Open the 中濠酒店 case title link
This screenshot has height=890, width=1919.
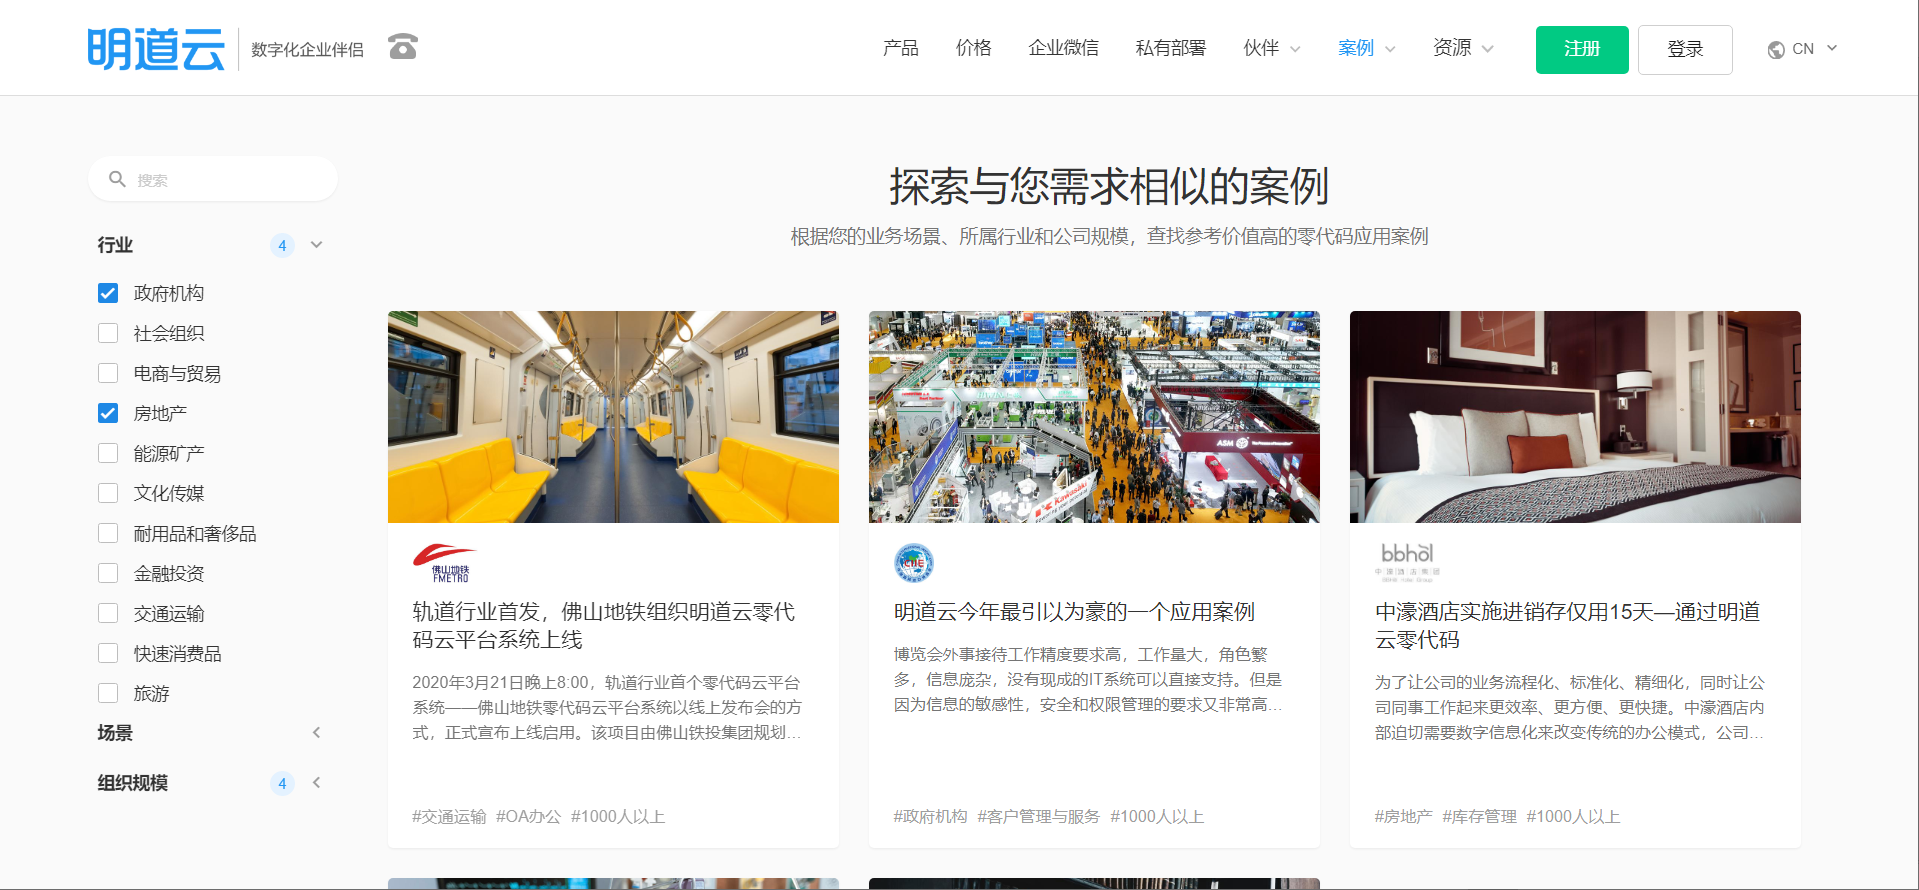point(1567,626)
